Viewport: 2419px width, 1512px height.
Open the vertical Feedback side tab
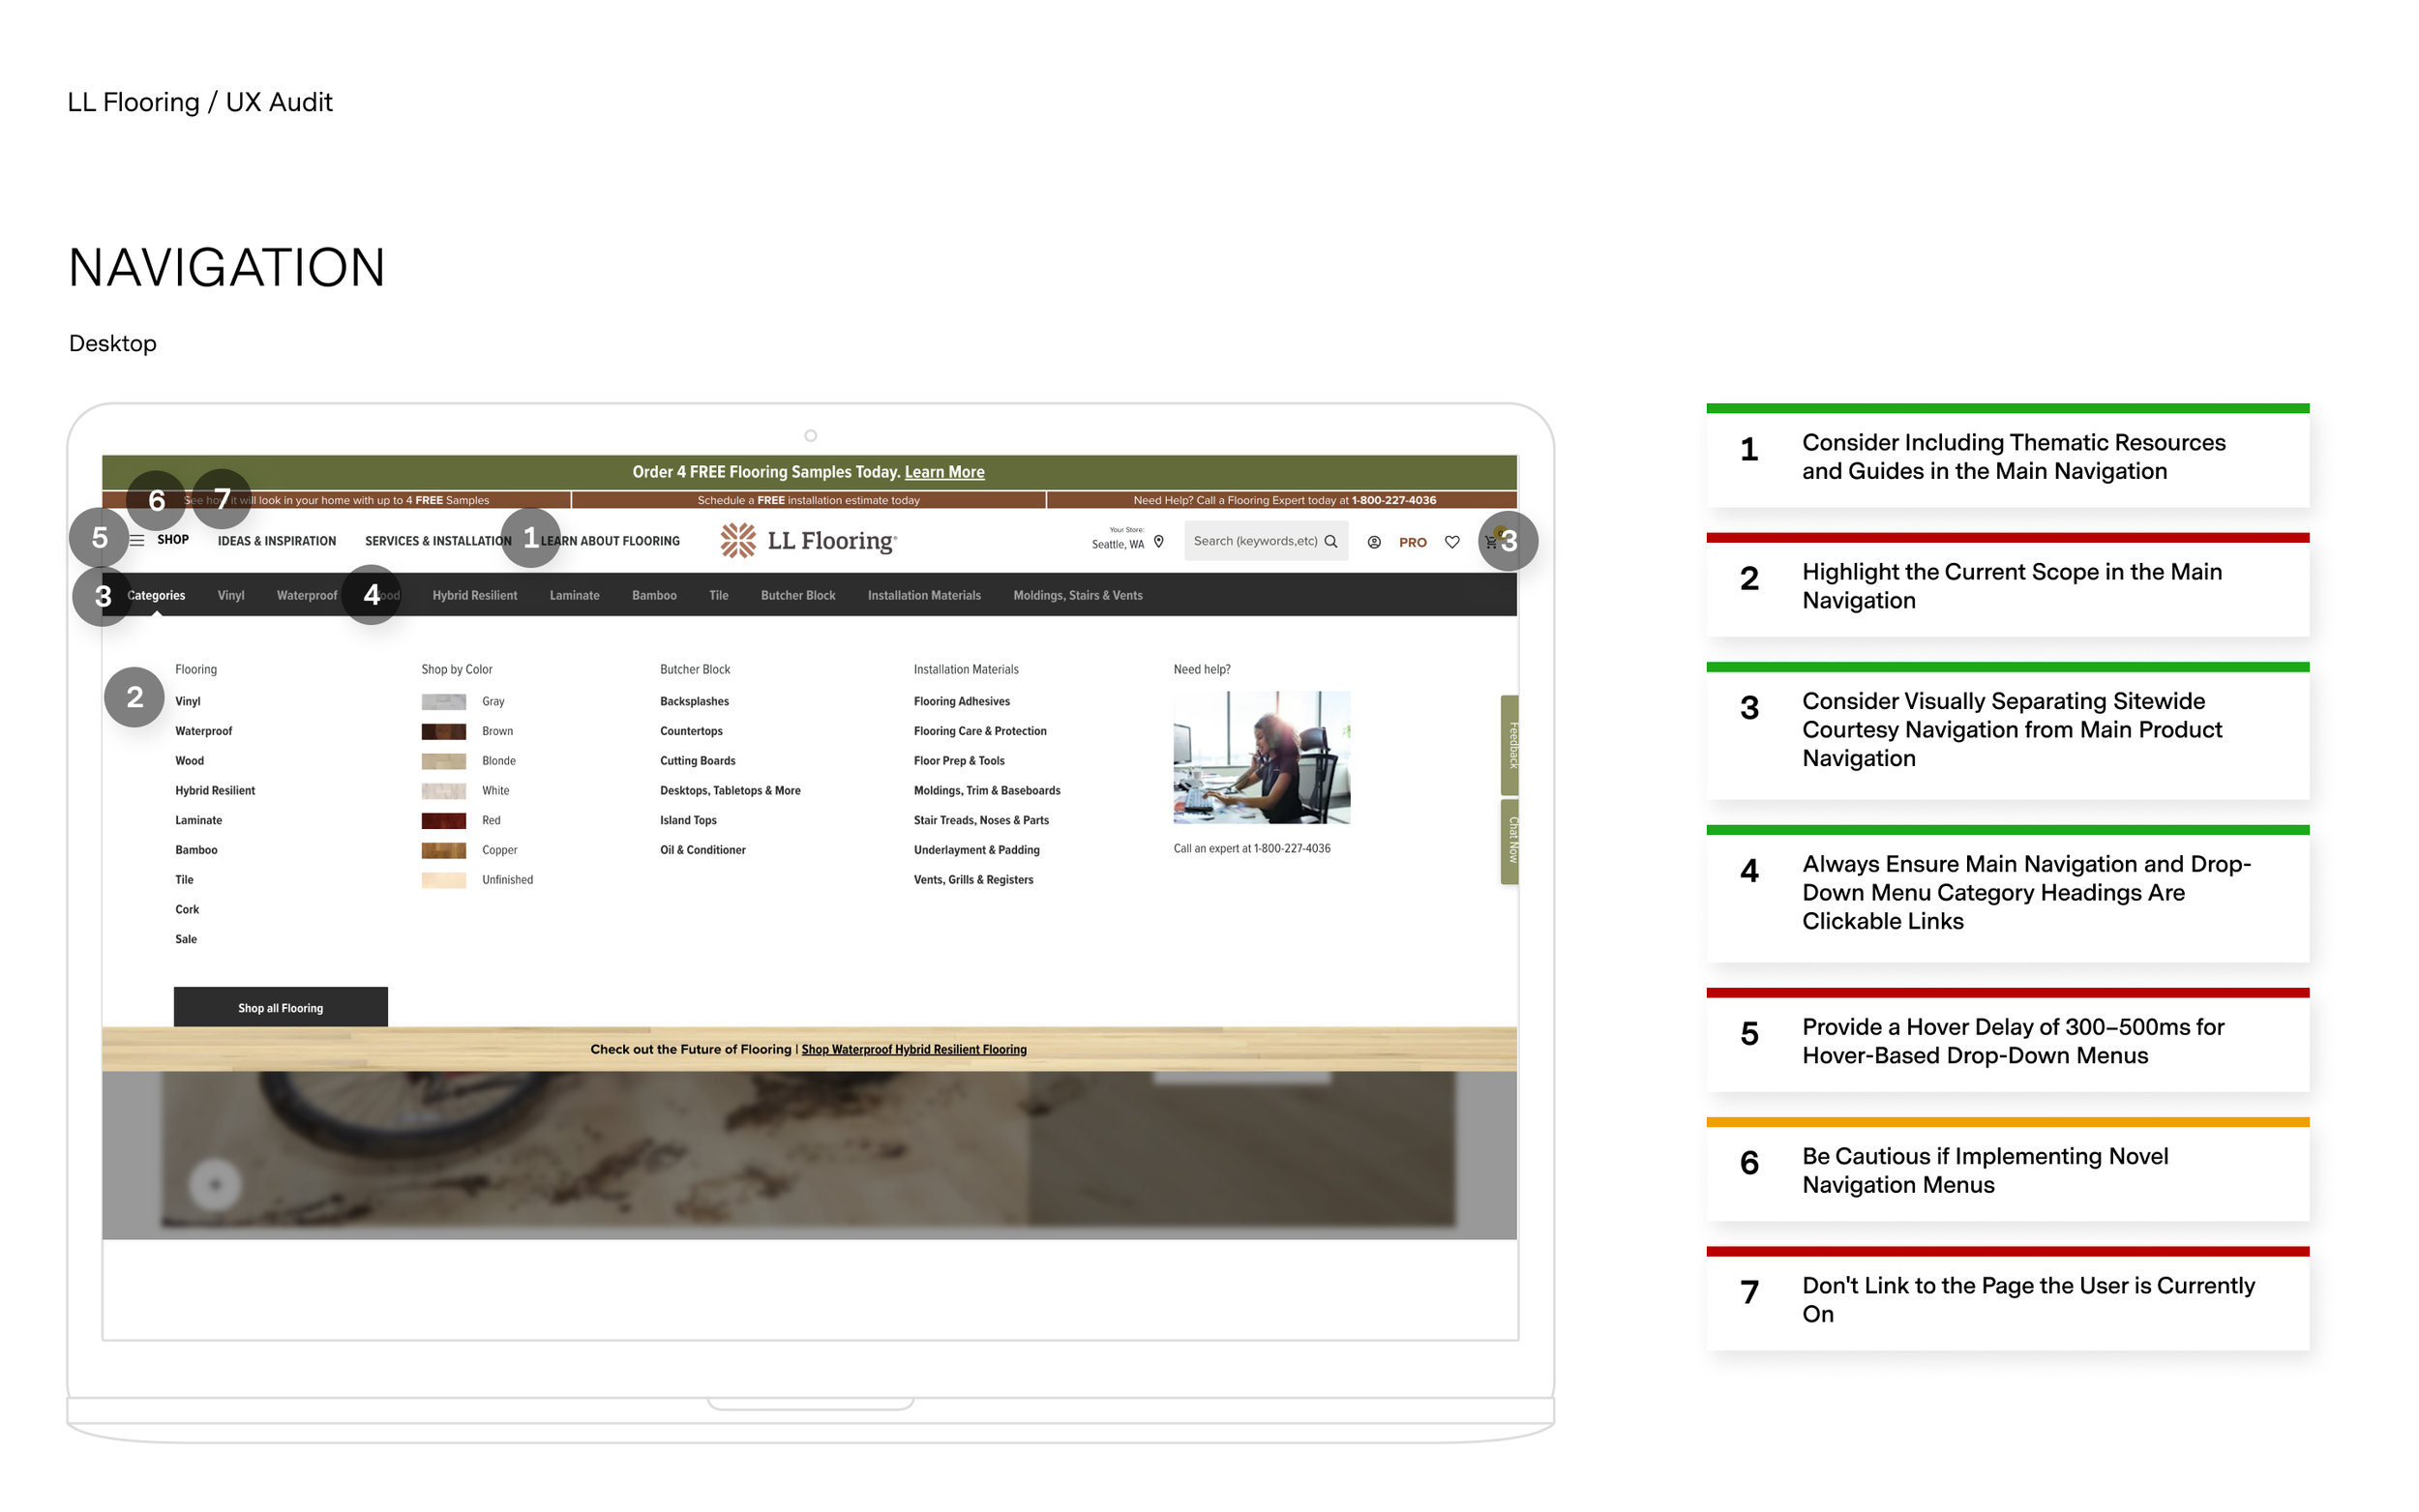pyautogui.click(x=1509, y=745)
